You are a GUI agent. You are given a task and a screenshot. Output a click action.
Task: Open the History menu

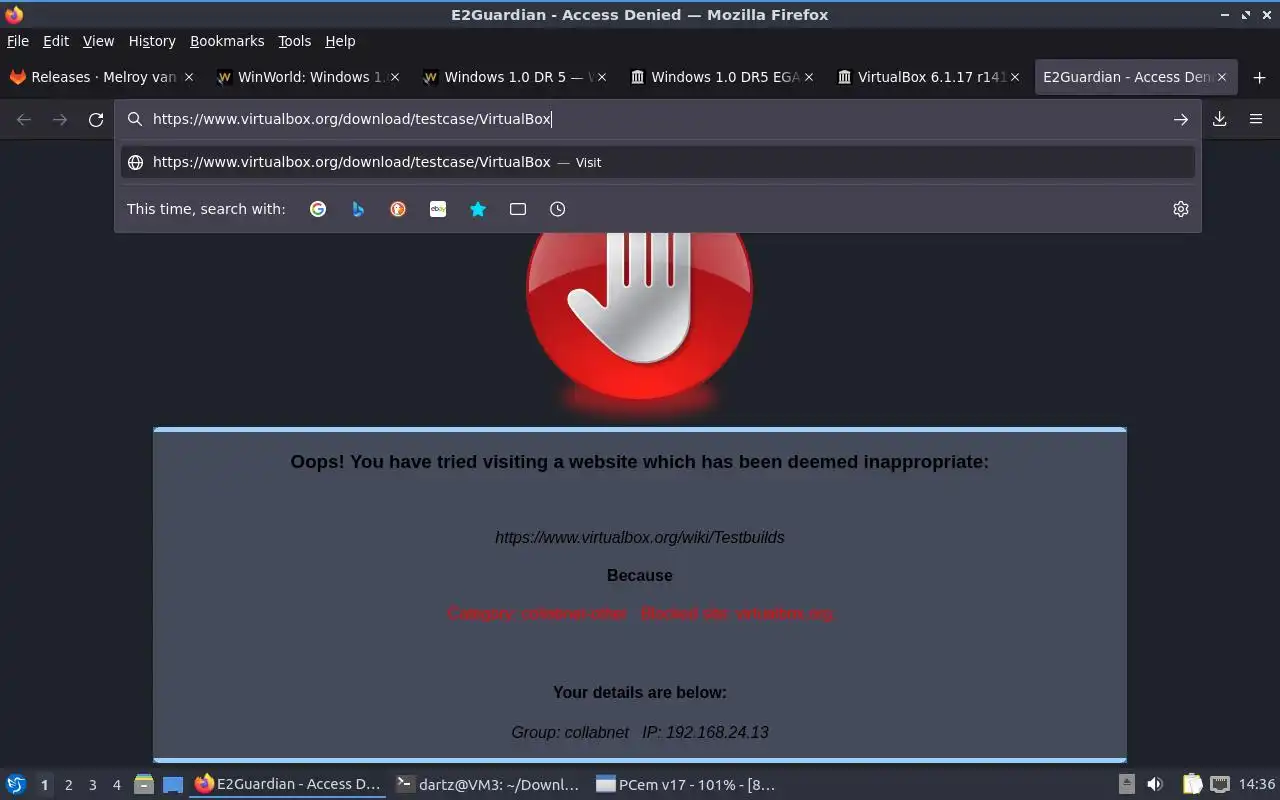click(152, 41)
